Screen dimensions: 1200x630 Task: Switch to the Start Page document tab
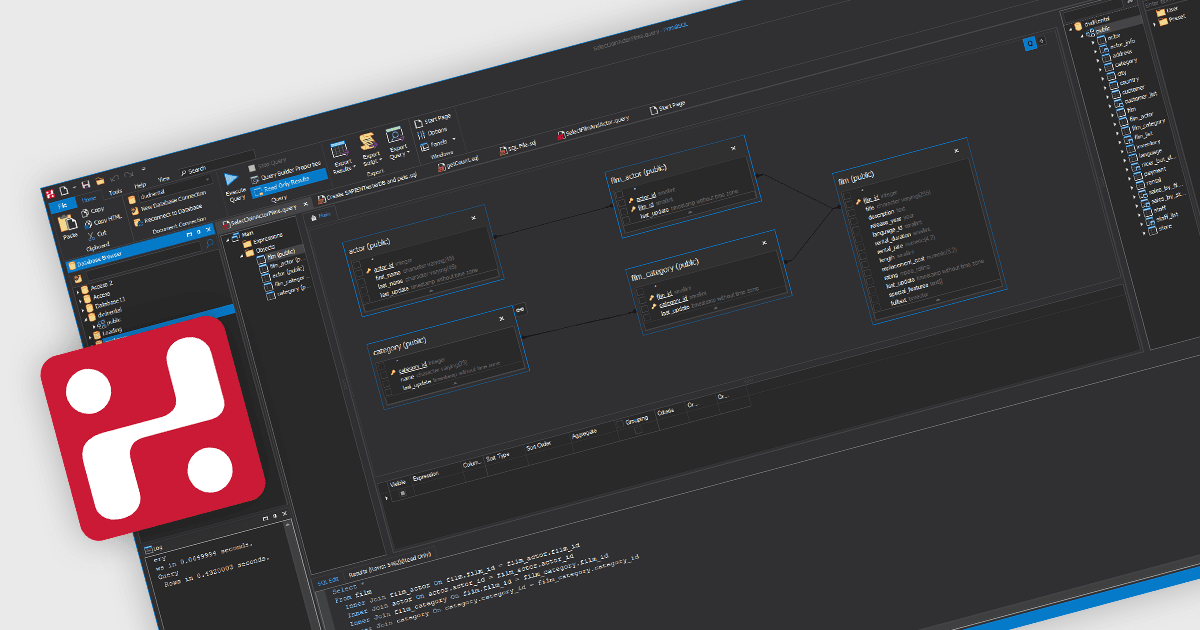tap(668, 107)
